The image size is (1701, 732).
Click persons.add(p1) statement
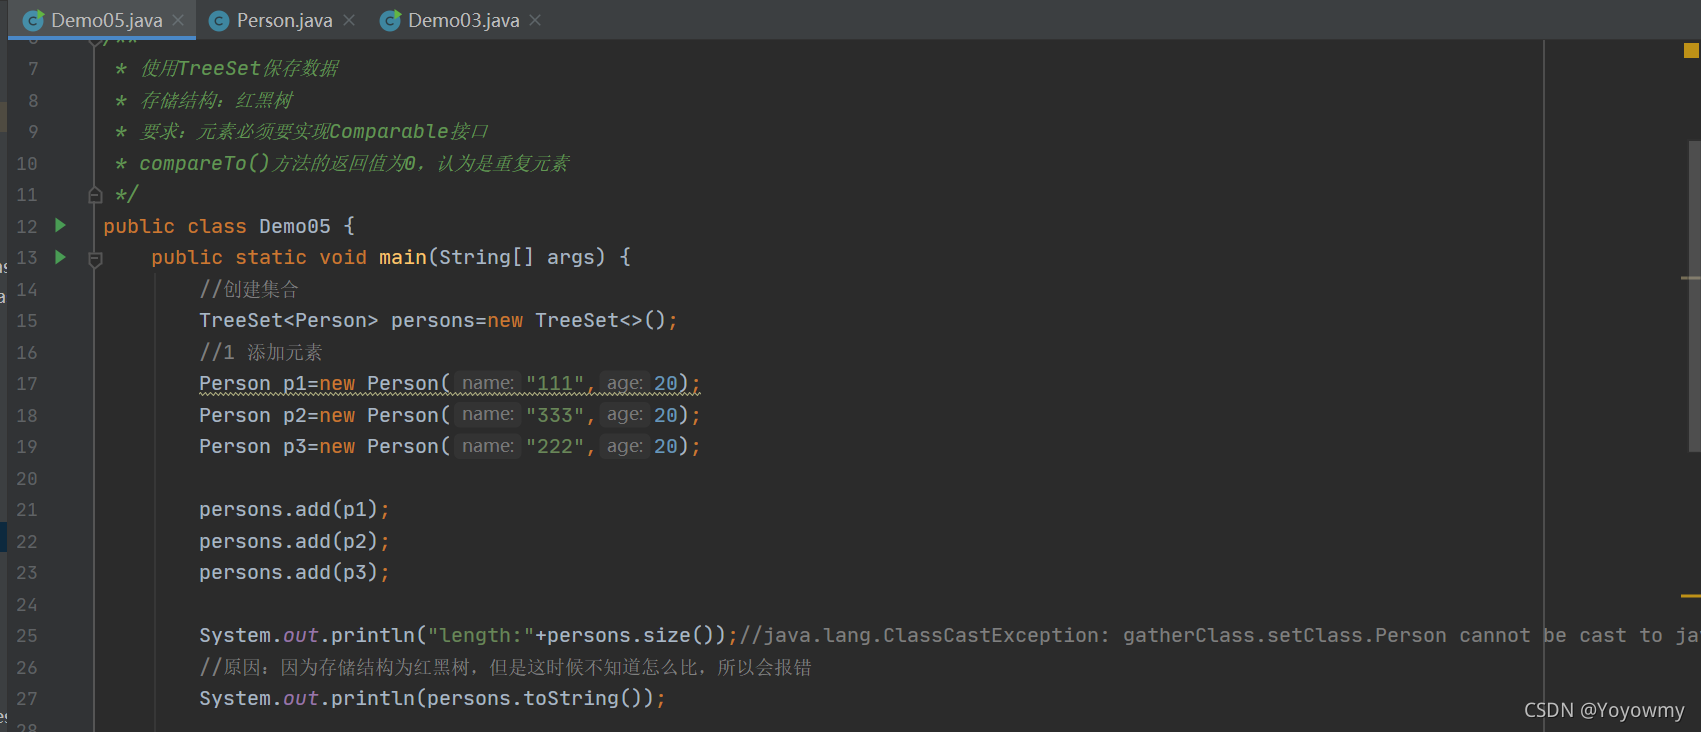(294, 510)
